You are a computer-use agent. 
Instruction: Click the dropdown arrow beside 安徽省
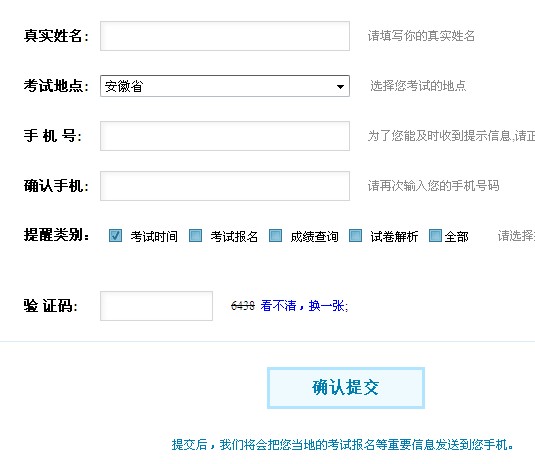pos(340,87)
